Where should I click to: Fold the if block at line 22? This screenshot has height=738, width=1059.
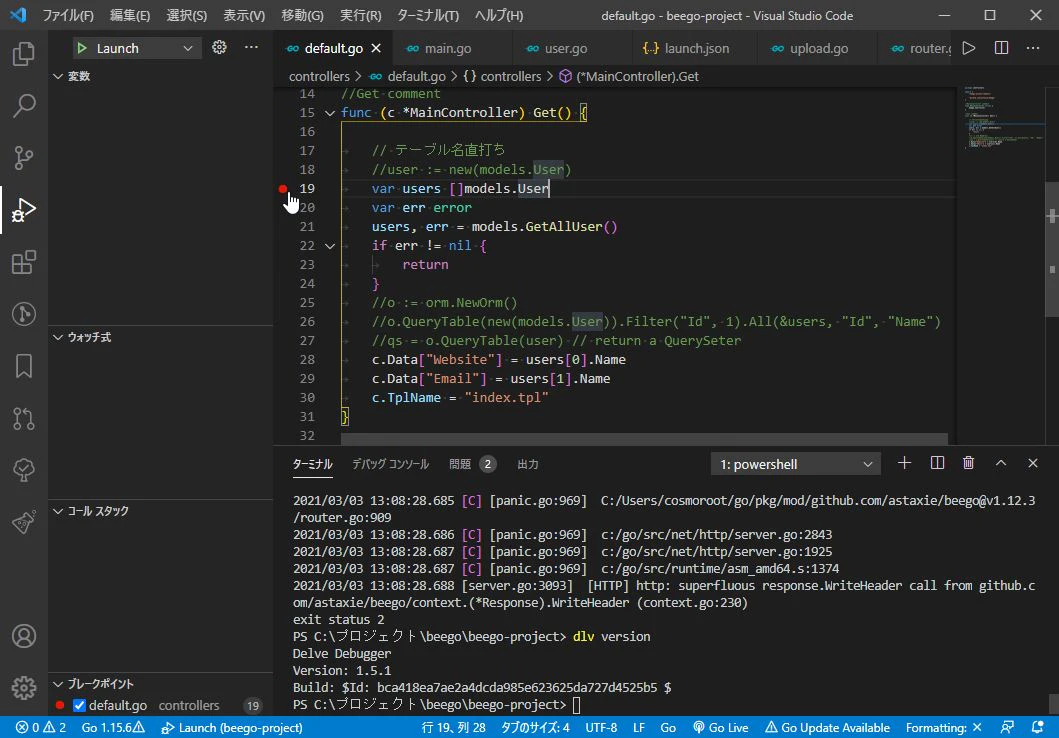tap(330, 246)
